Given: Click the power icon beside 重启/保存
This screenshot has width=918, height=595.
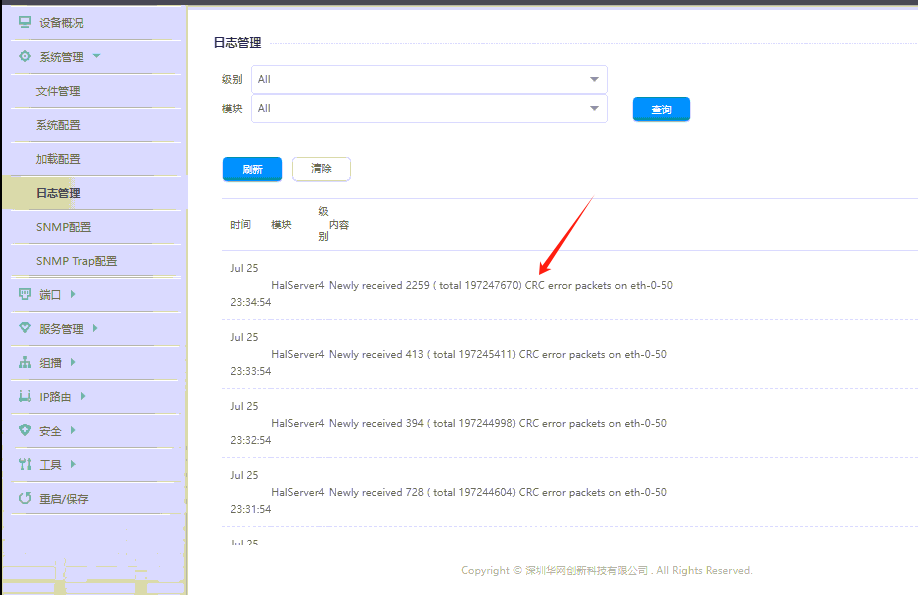Looking at the screenshot, I should 25,498.
